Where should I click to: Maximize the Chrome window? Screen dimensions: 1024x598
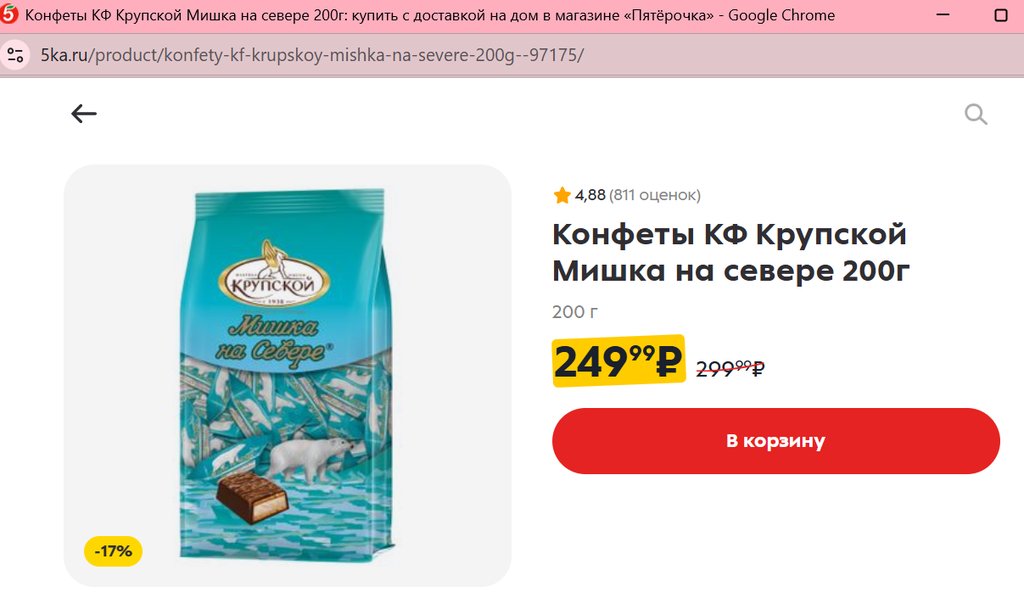click(x=1000, y=14)
